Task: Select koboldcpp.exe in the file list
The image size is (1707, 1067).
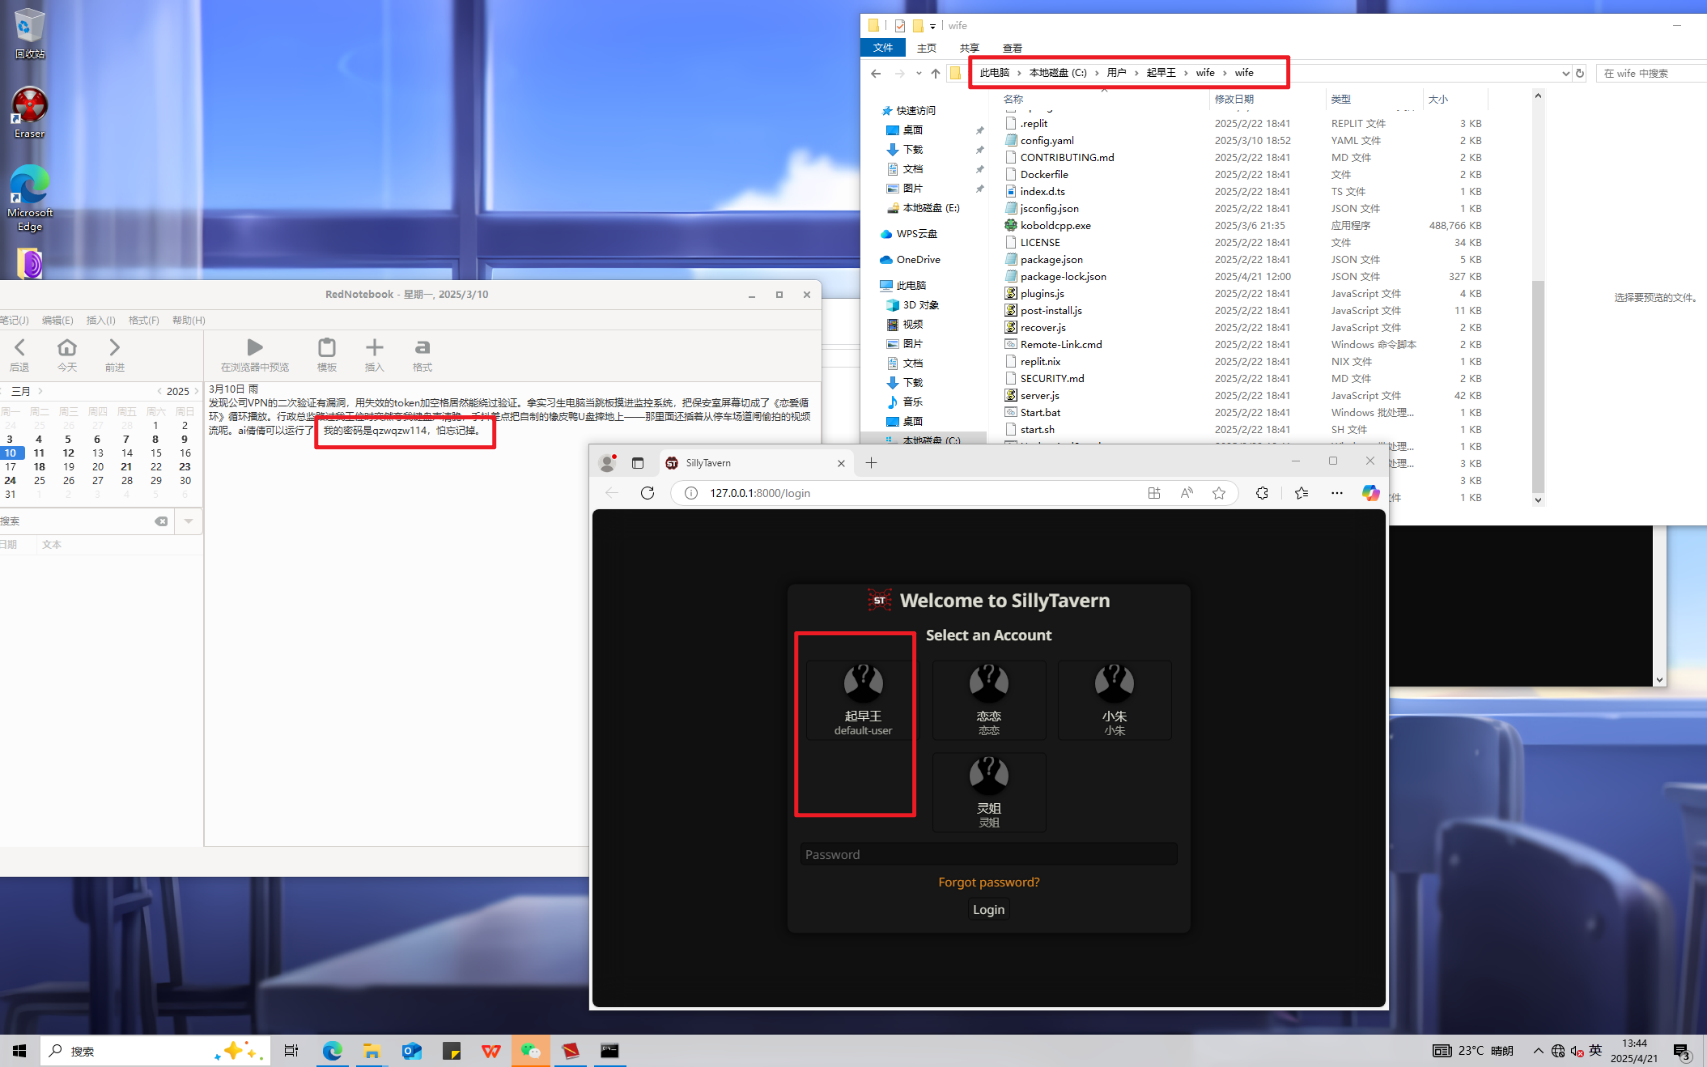Action: coord(1055,226)
